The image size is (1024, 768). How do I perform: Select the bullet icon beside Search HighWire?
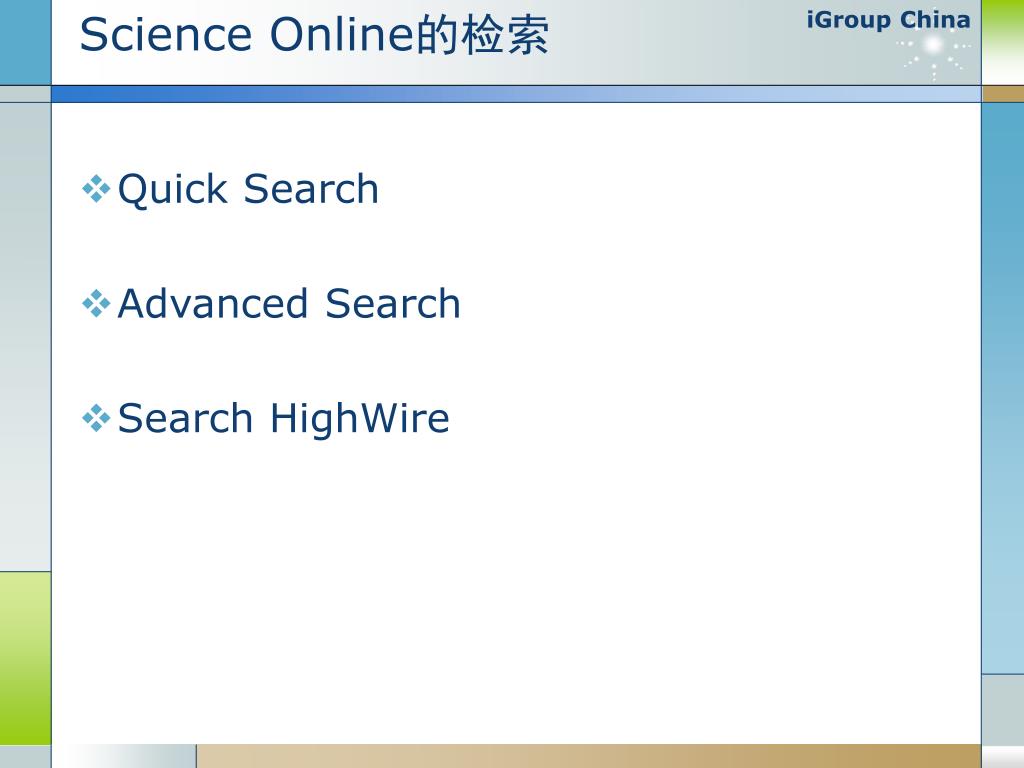pos(96,418)
